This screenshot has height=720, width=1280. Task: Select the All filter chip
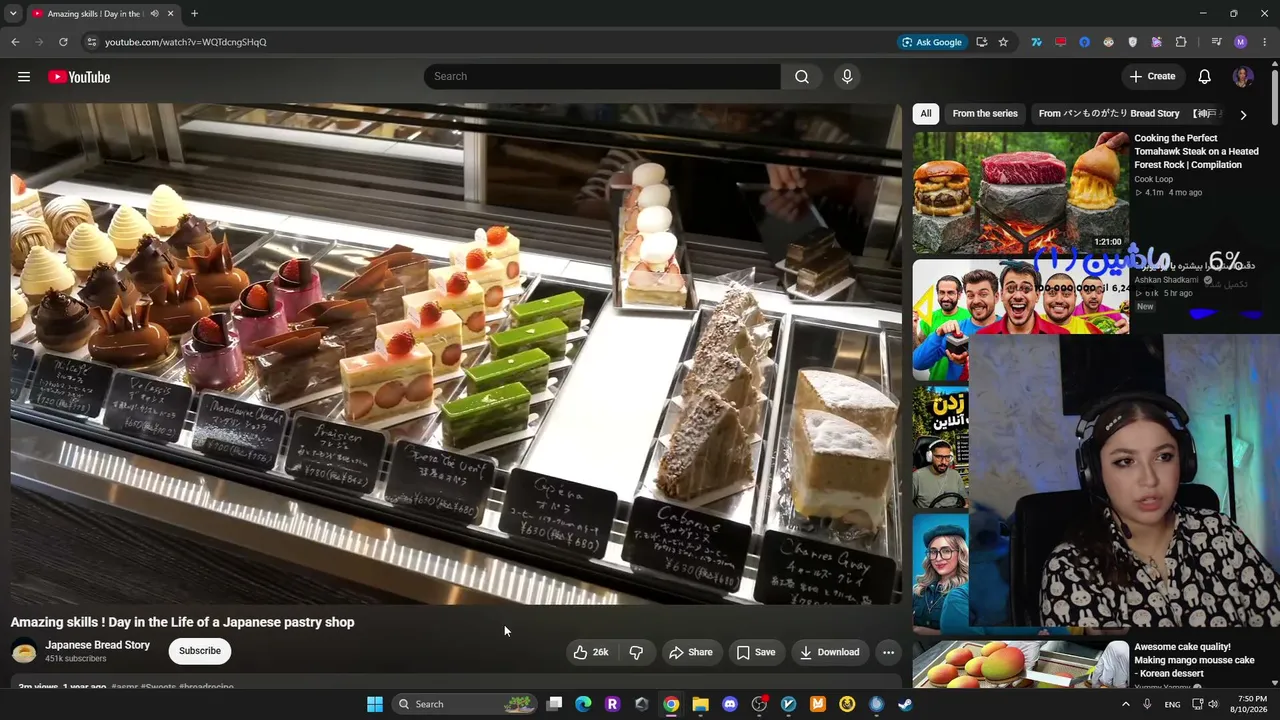926,114
